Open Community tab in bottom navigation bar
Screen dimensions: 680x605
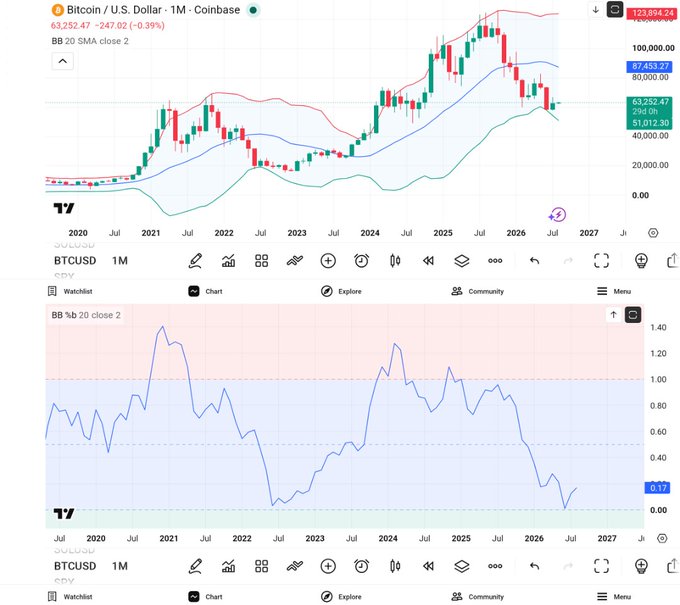coord(477,597)
